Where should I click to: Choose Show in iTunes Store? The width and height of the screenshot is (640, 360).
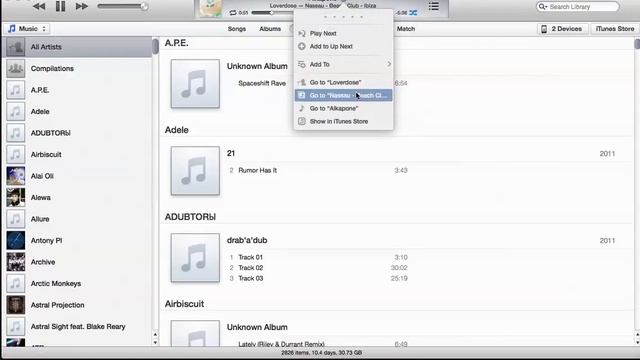(343, 122)
